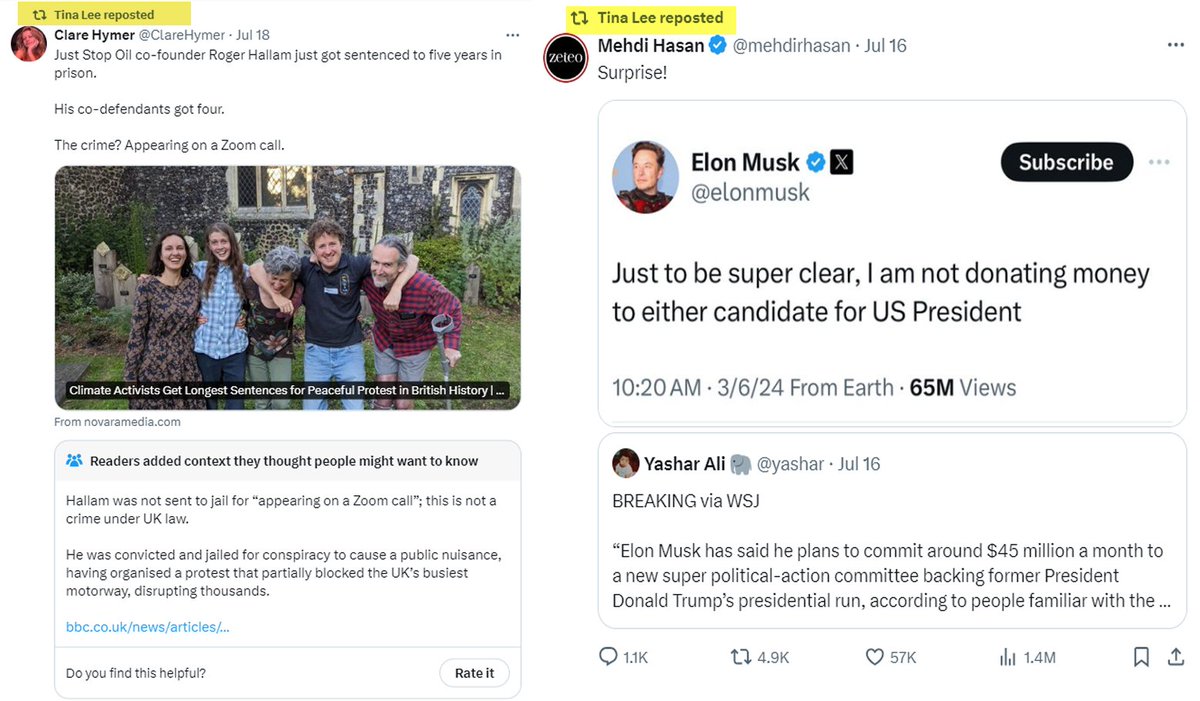Expand the options dots beside Subscribe
The width and height of the screenshot is (1200, 701).
coord(1159,163)
